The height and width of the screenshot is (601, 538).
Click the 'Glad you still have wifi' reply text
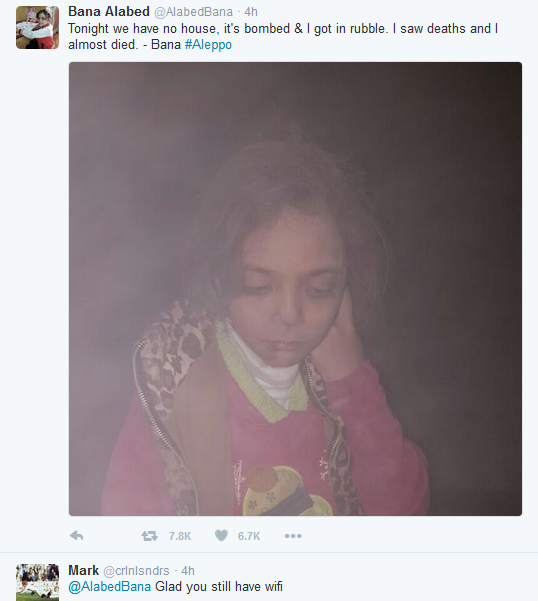coord(219,587)
